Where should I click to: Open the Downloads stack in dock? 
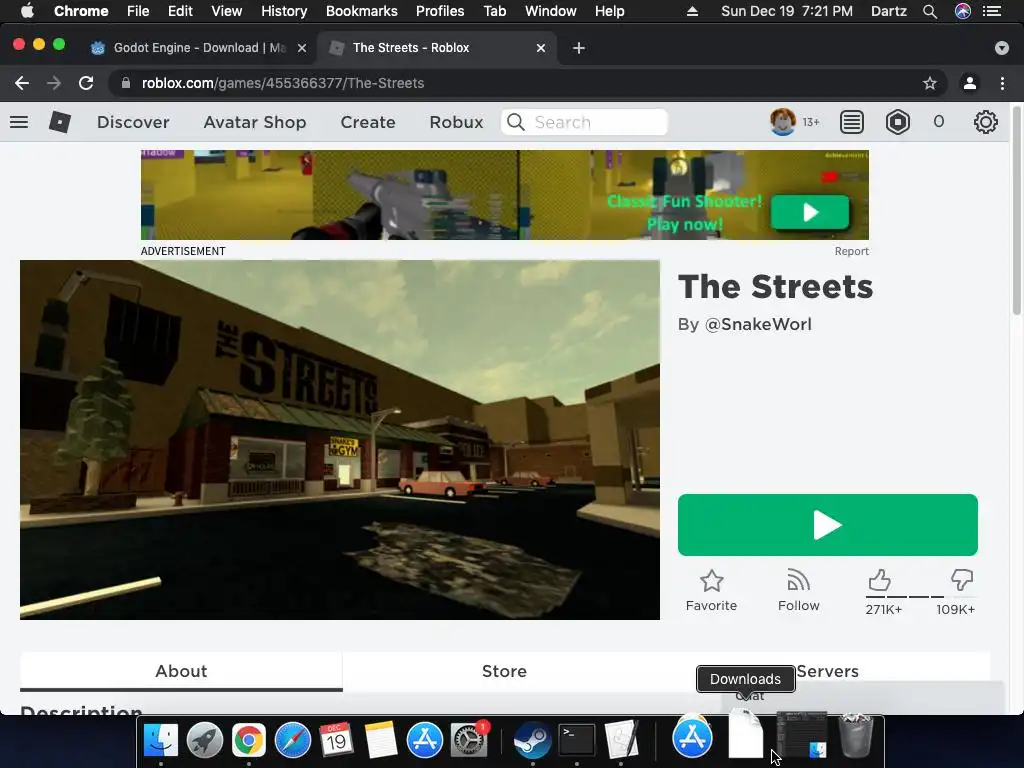pos(745,736)
